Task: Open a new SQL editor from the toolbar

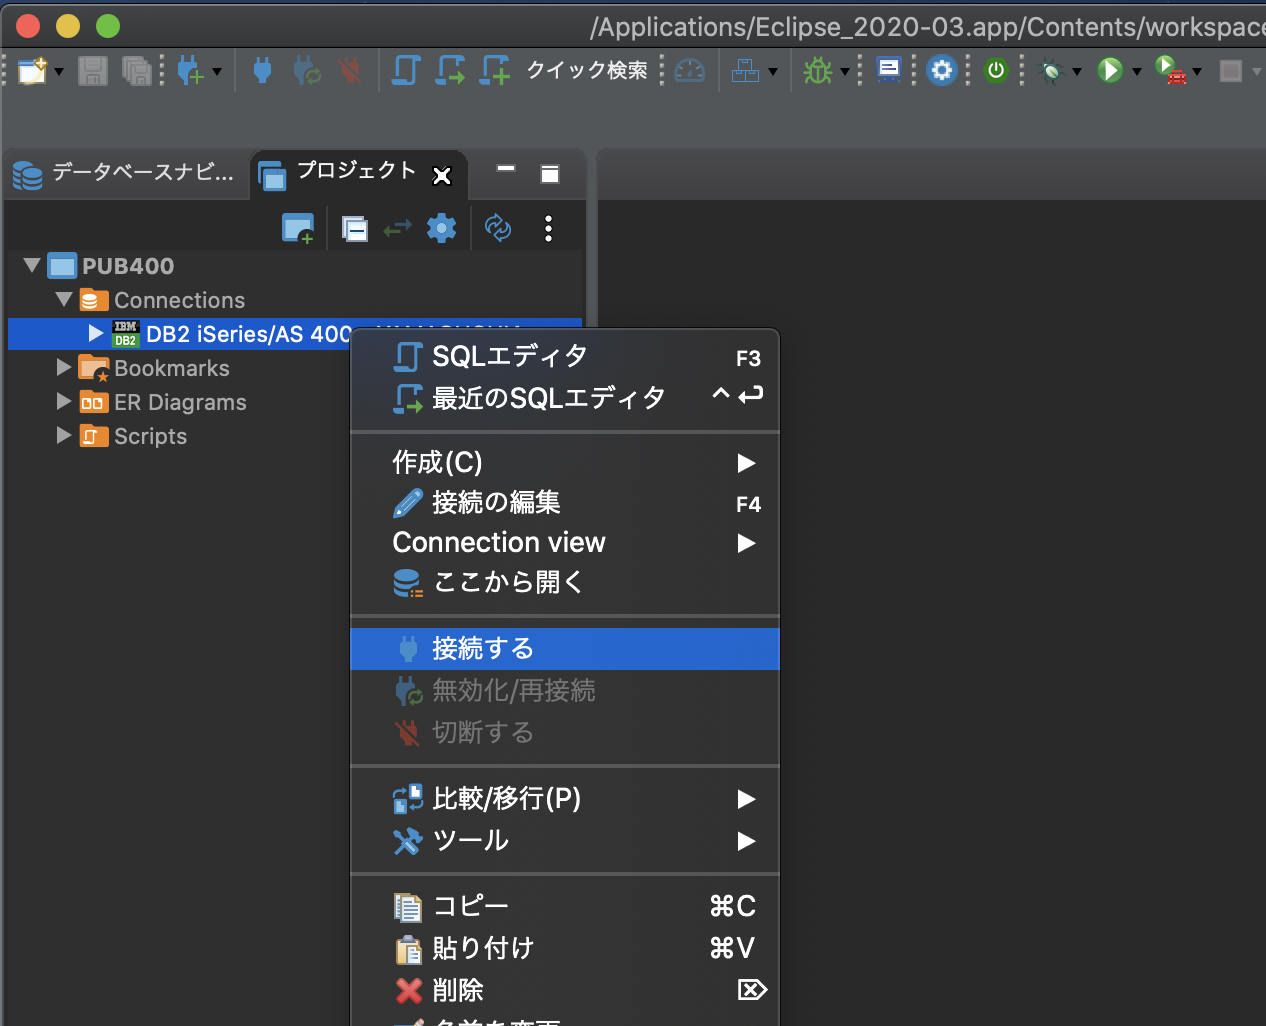Action: (x=405, y=70)
